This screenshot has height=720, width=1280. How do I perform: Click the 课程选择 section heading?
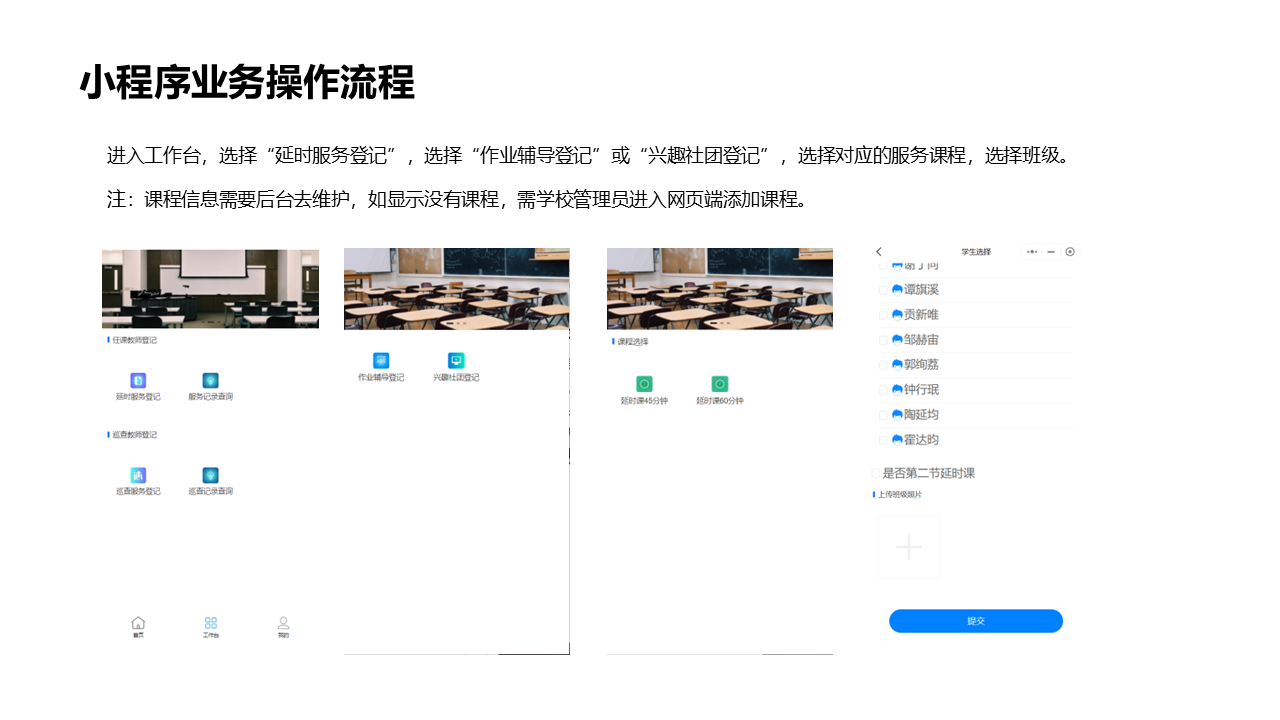(633, 342)
